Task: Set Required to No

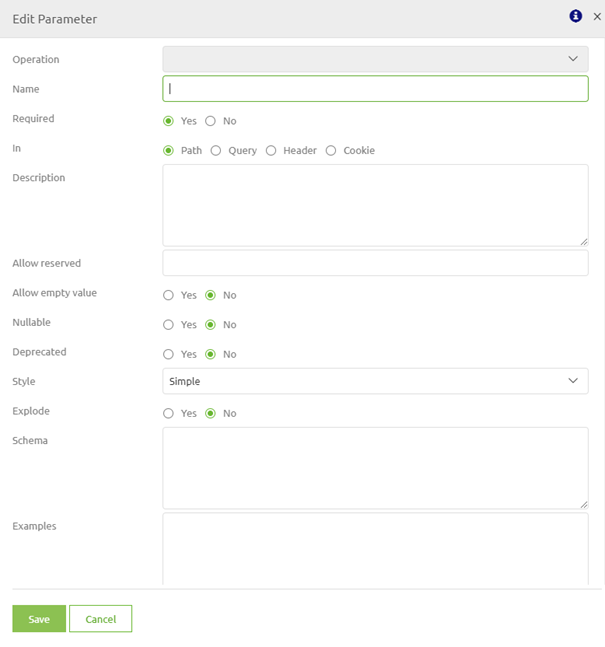Action: (210, 121)
